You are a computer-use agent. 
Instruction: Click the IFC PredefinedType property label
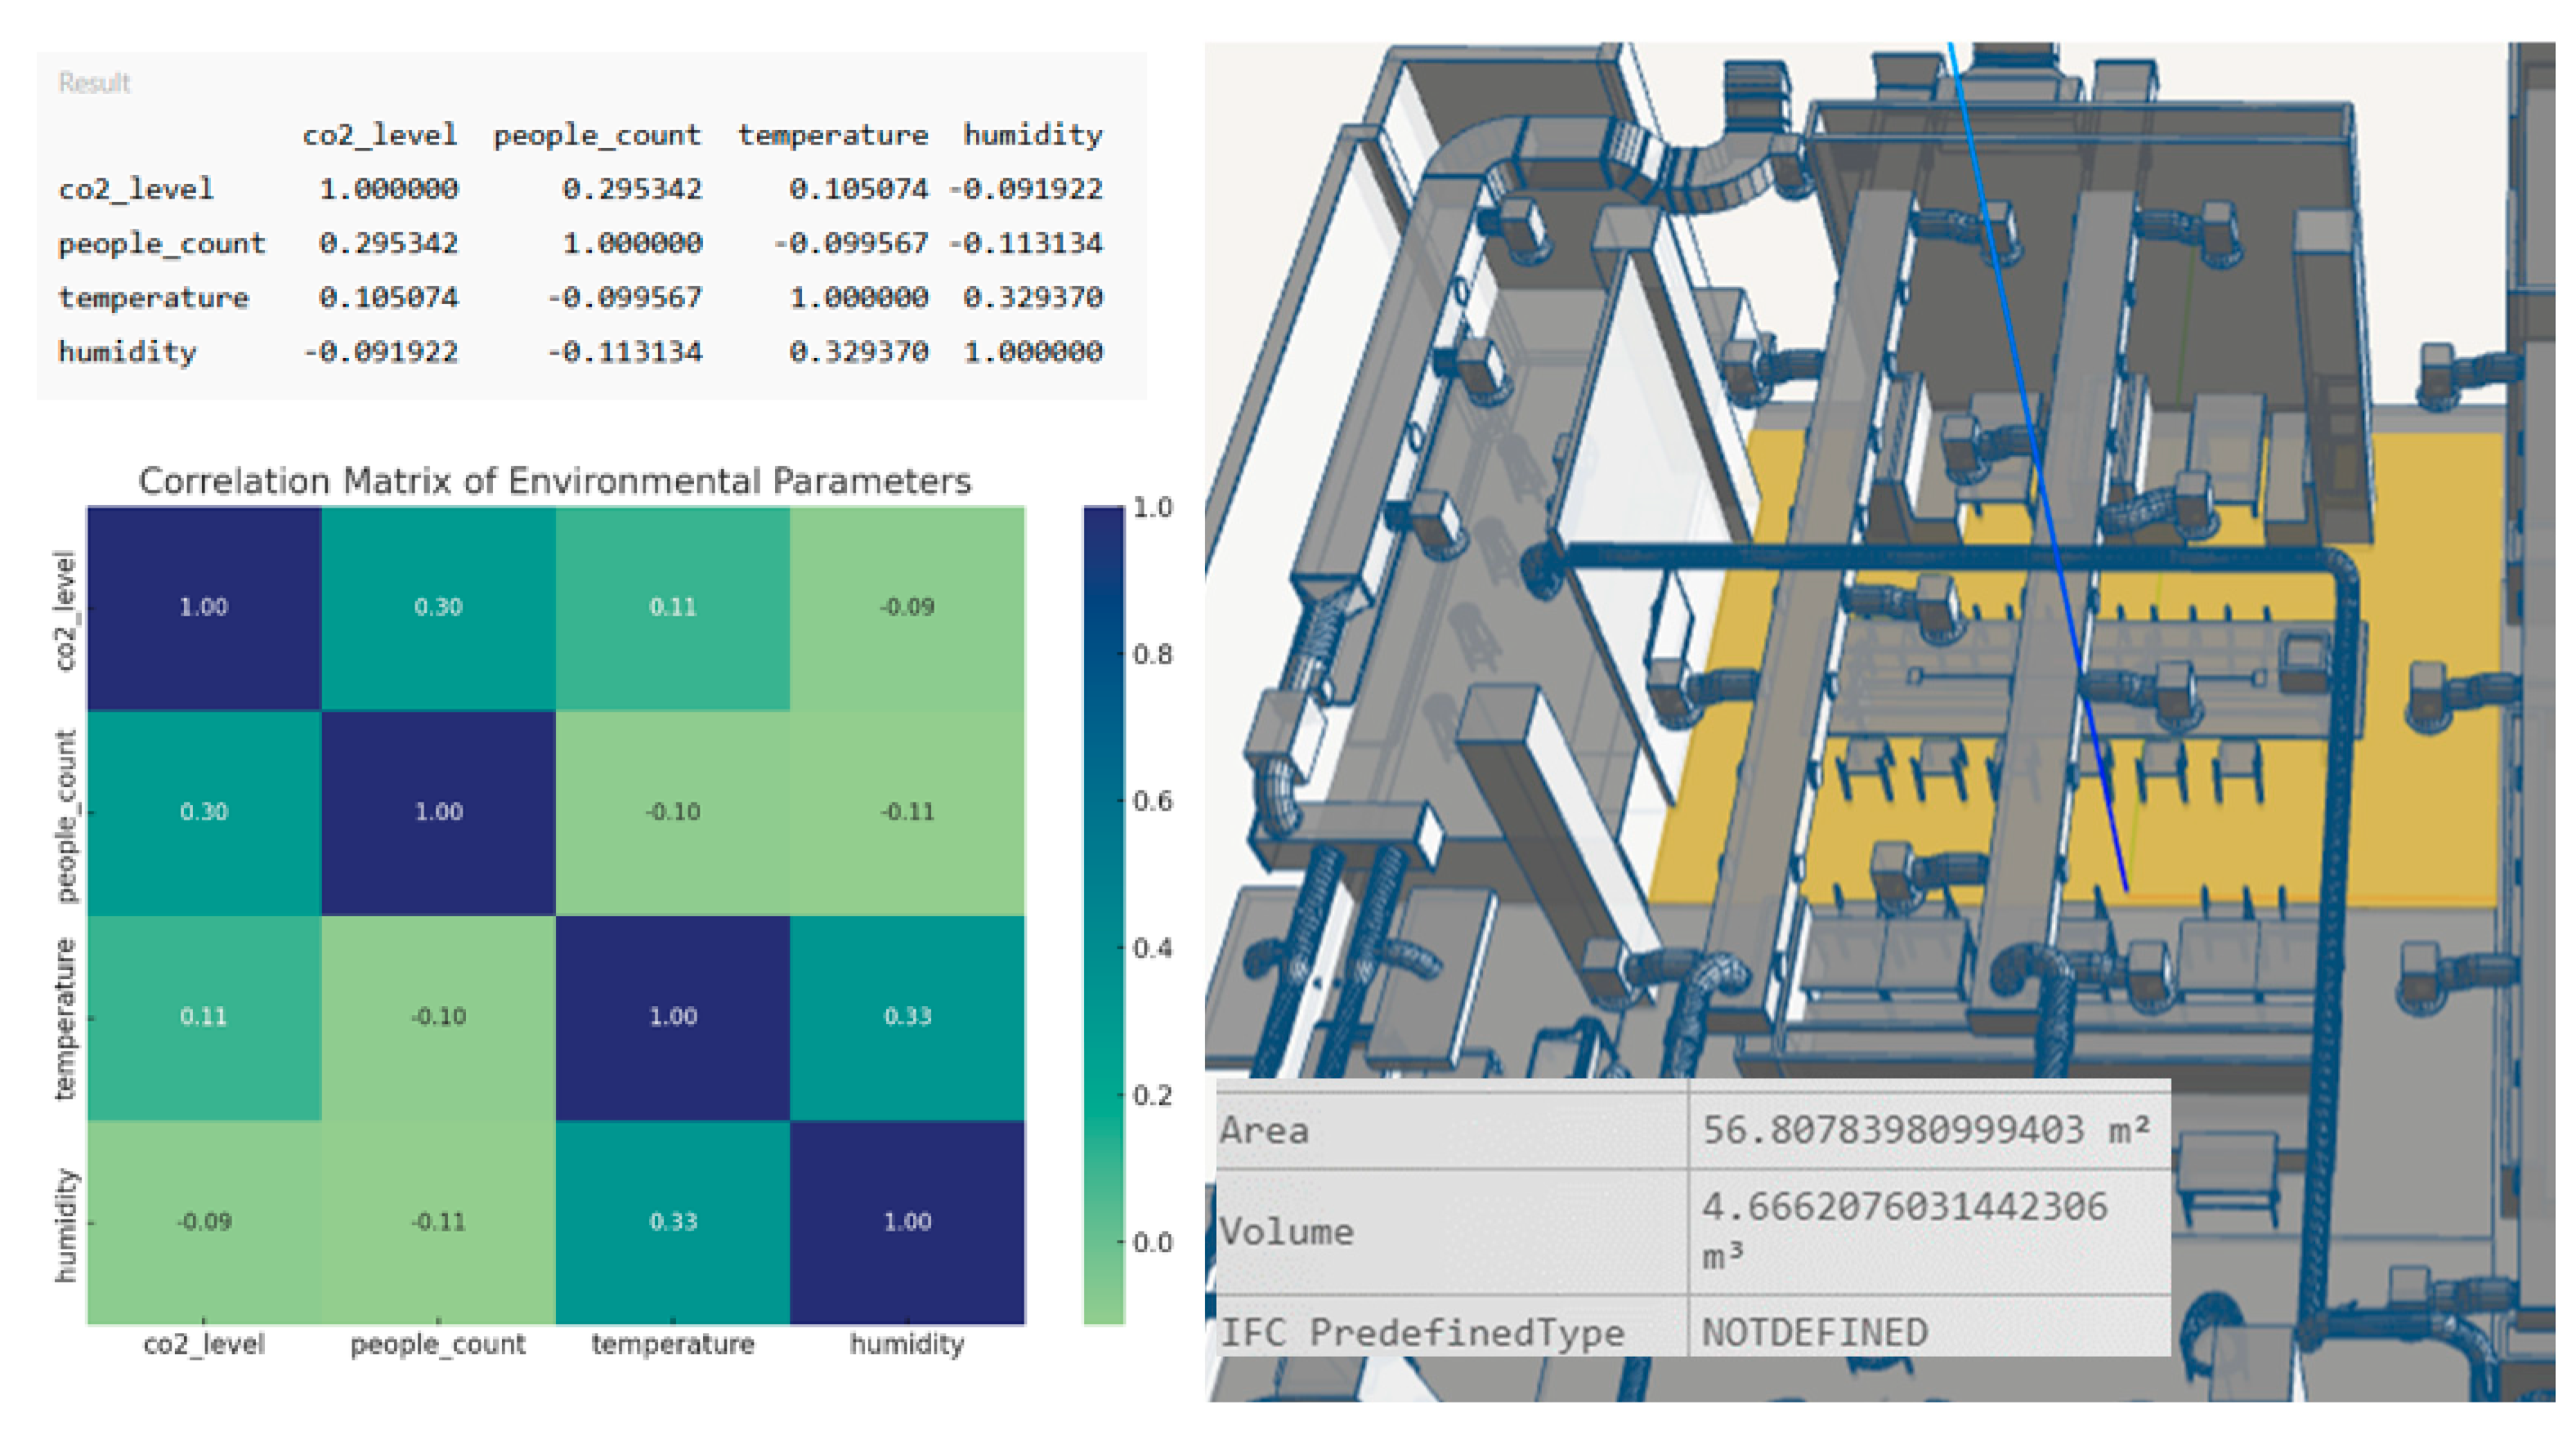tap(1421, 1332)
